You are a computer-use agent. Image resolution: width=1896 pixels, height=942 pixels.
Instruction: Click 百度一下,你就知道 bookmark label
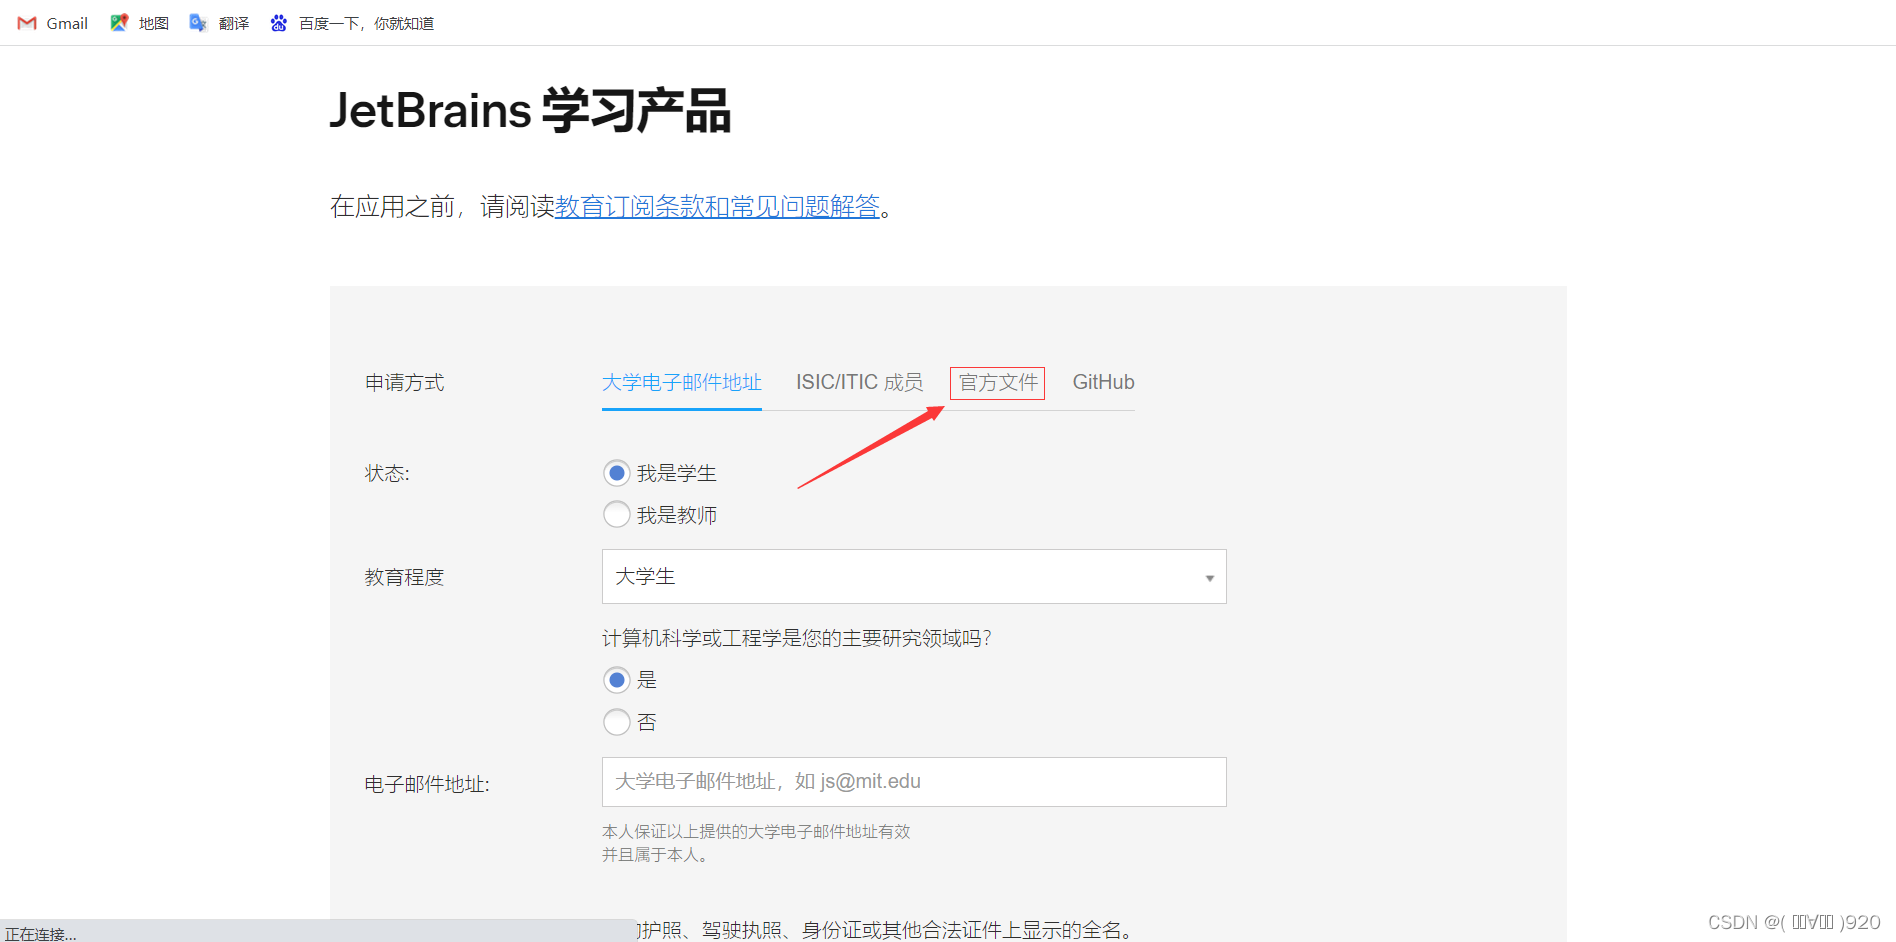pos(366,23)
